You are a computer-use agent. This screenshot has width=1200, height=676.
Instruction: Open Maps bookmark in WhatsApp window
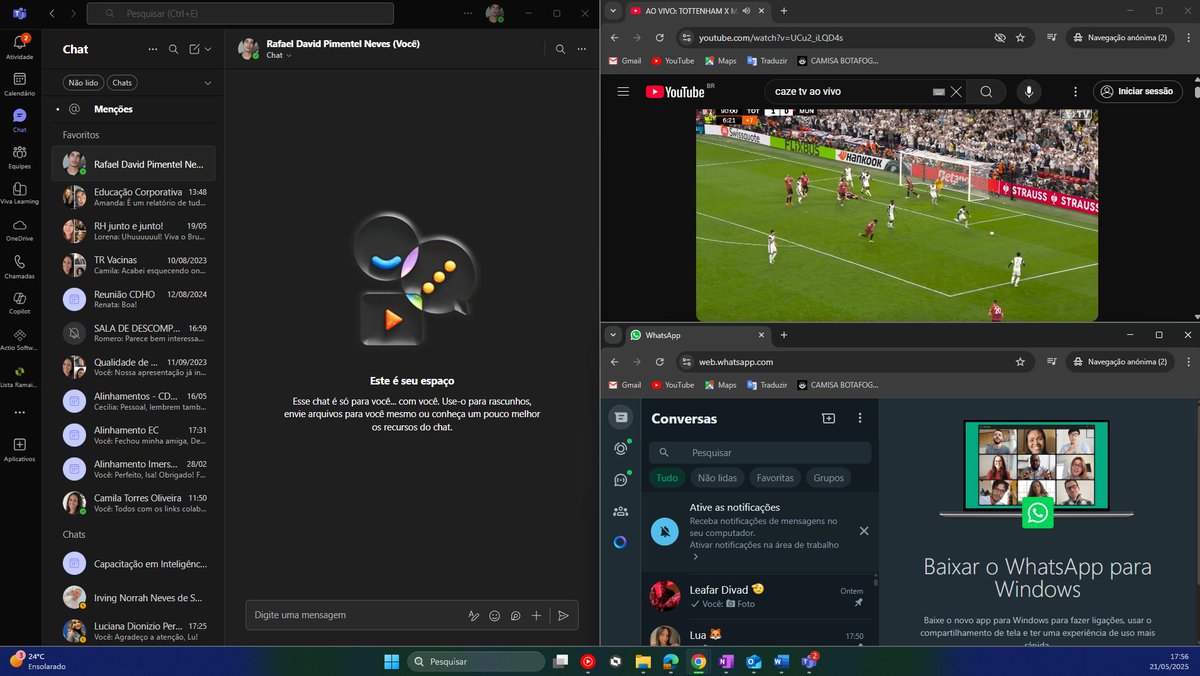(x=719, y=385)
